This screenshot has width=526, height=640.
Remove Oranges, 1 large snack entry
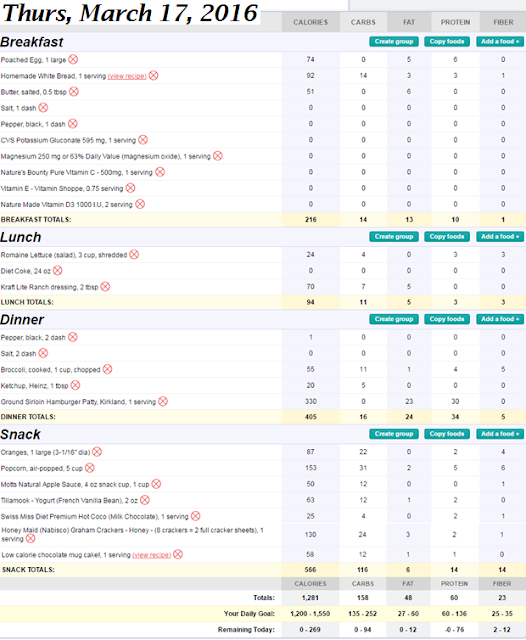97,452
